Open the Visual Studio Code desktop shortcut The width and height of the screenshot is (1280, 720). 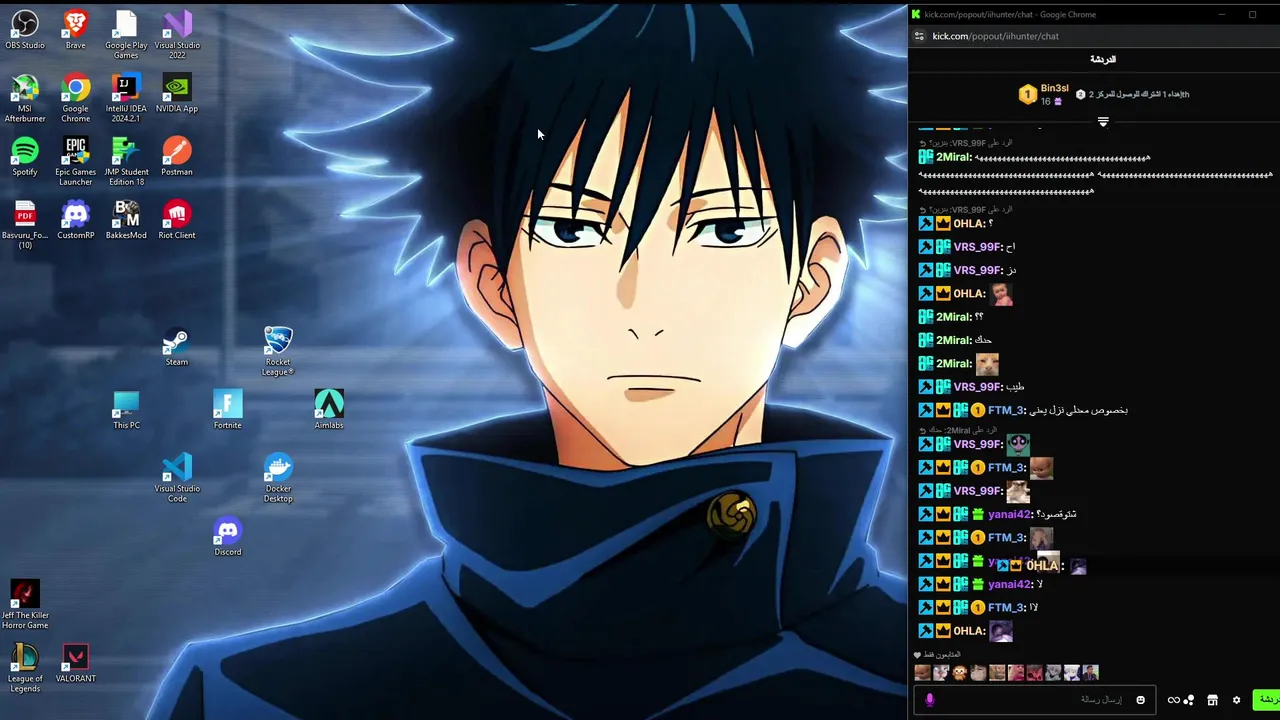pyautogui.click(x=177, y=477)
